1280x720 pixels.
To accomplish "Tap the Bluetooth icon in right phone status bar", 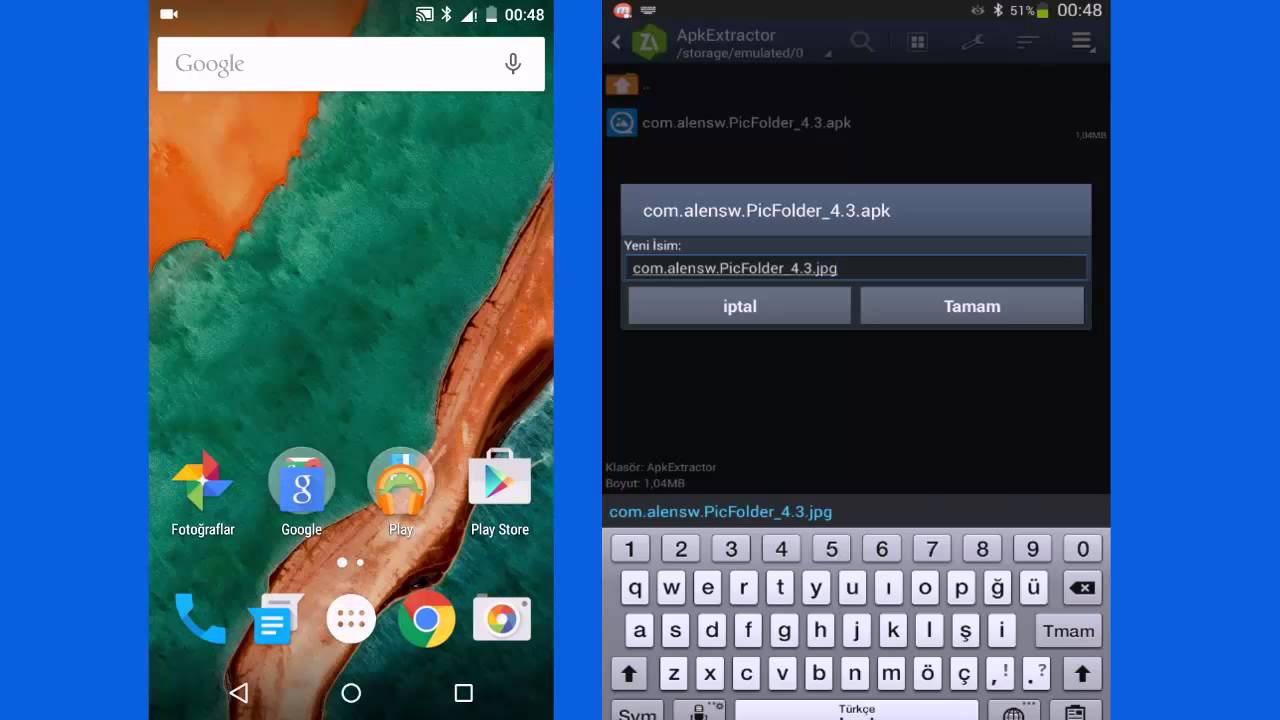I will pyautogui.click(x=997, y=11).
